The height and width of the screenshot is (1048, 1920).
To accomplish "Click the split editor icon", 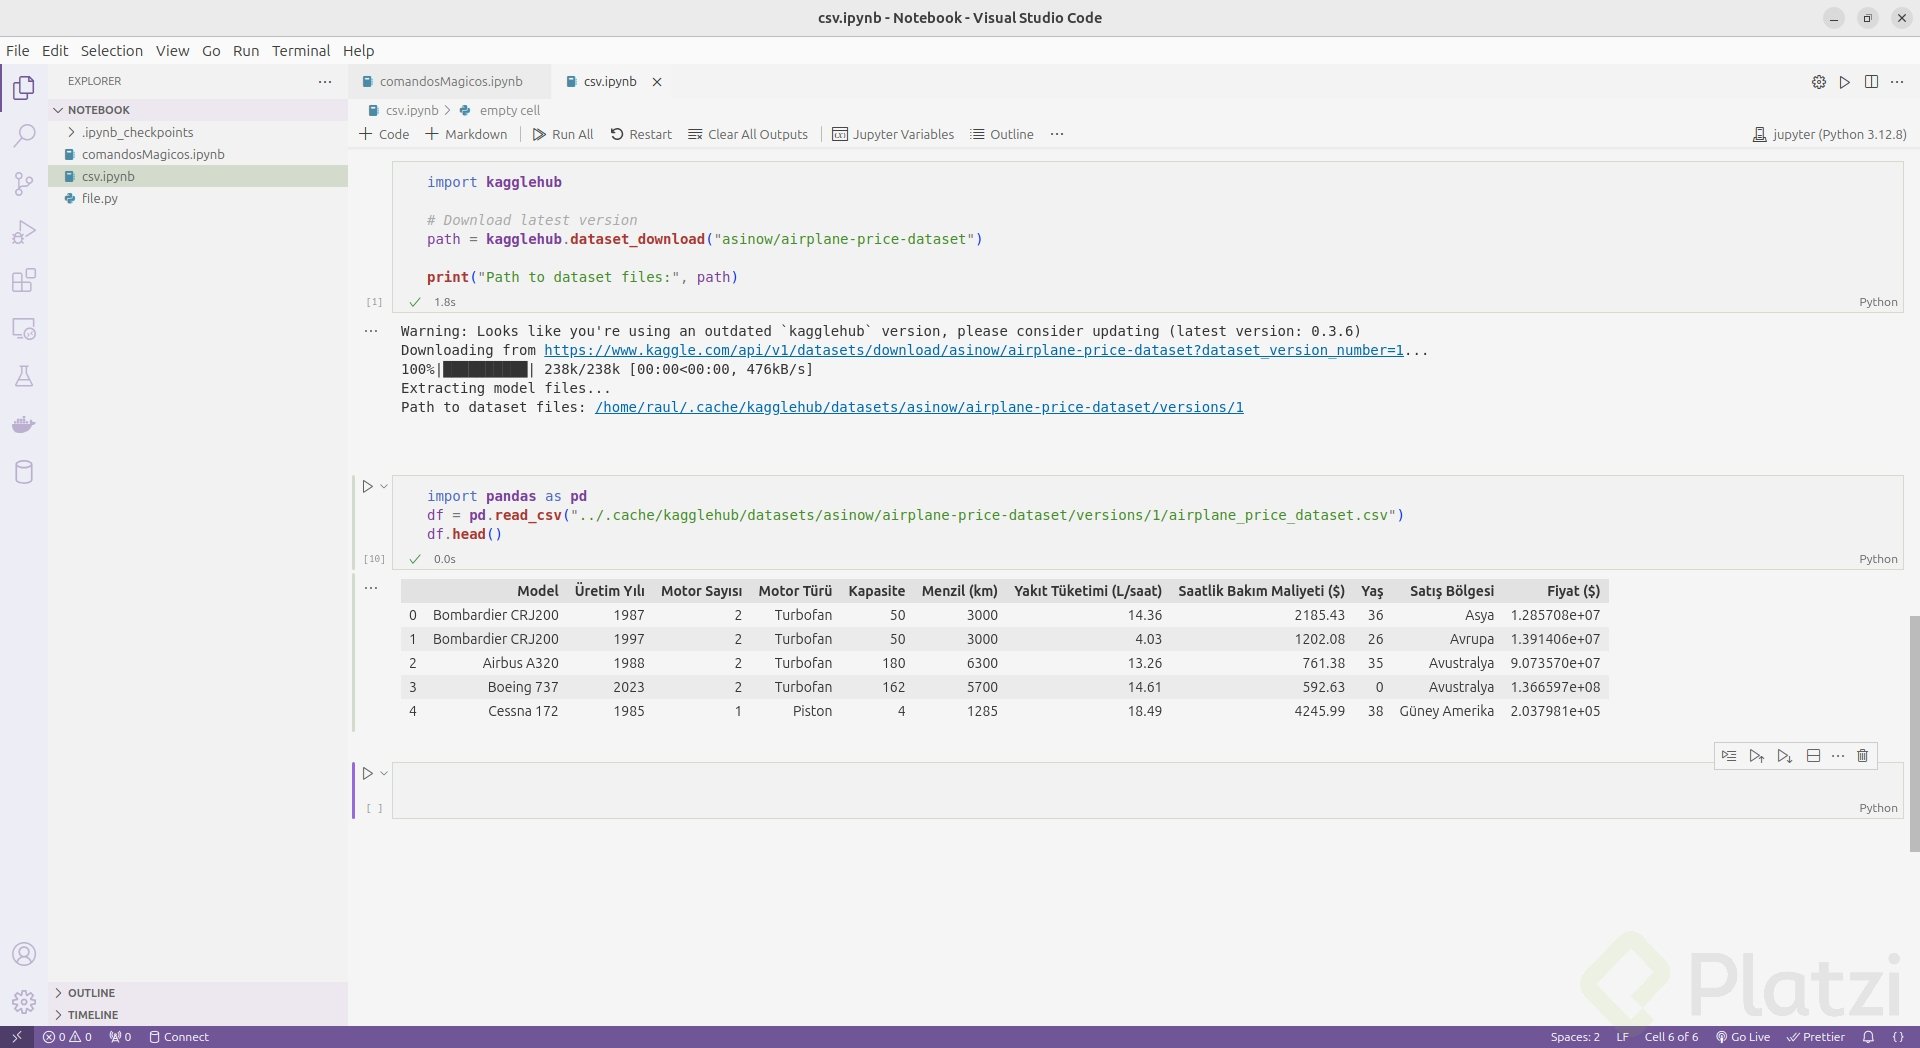I will pos(1871,82).
